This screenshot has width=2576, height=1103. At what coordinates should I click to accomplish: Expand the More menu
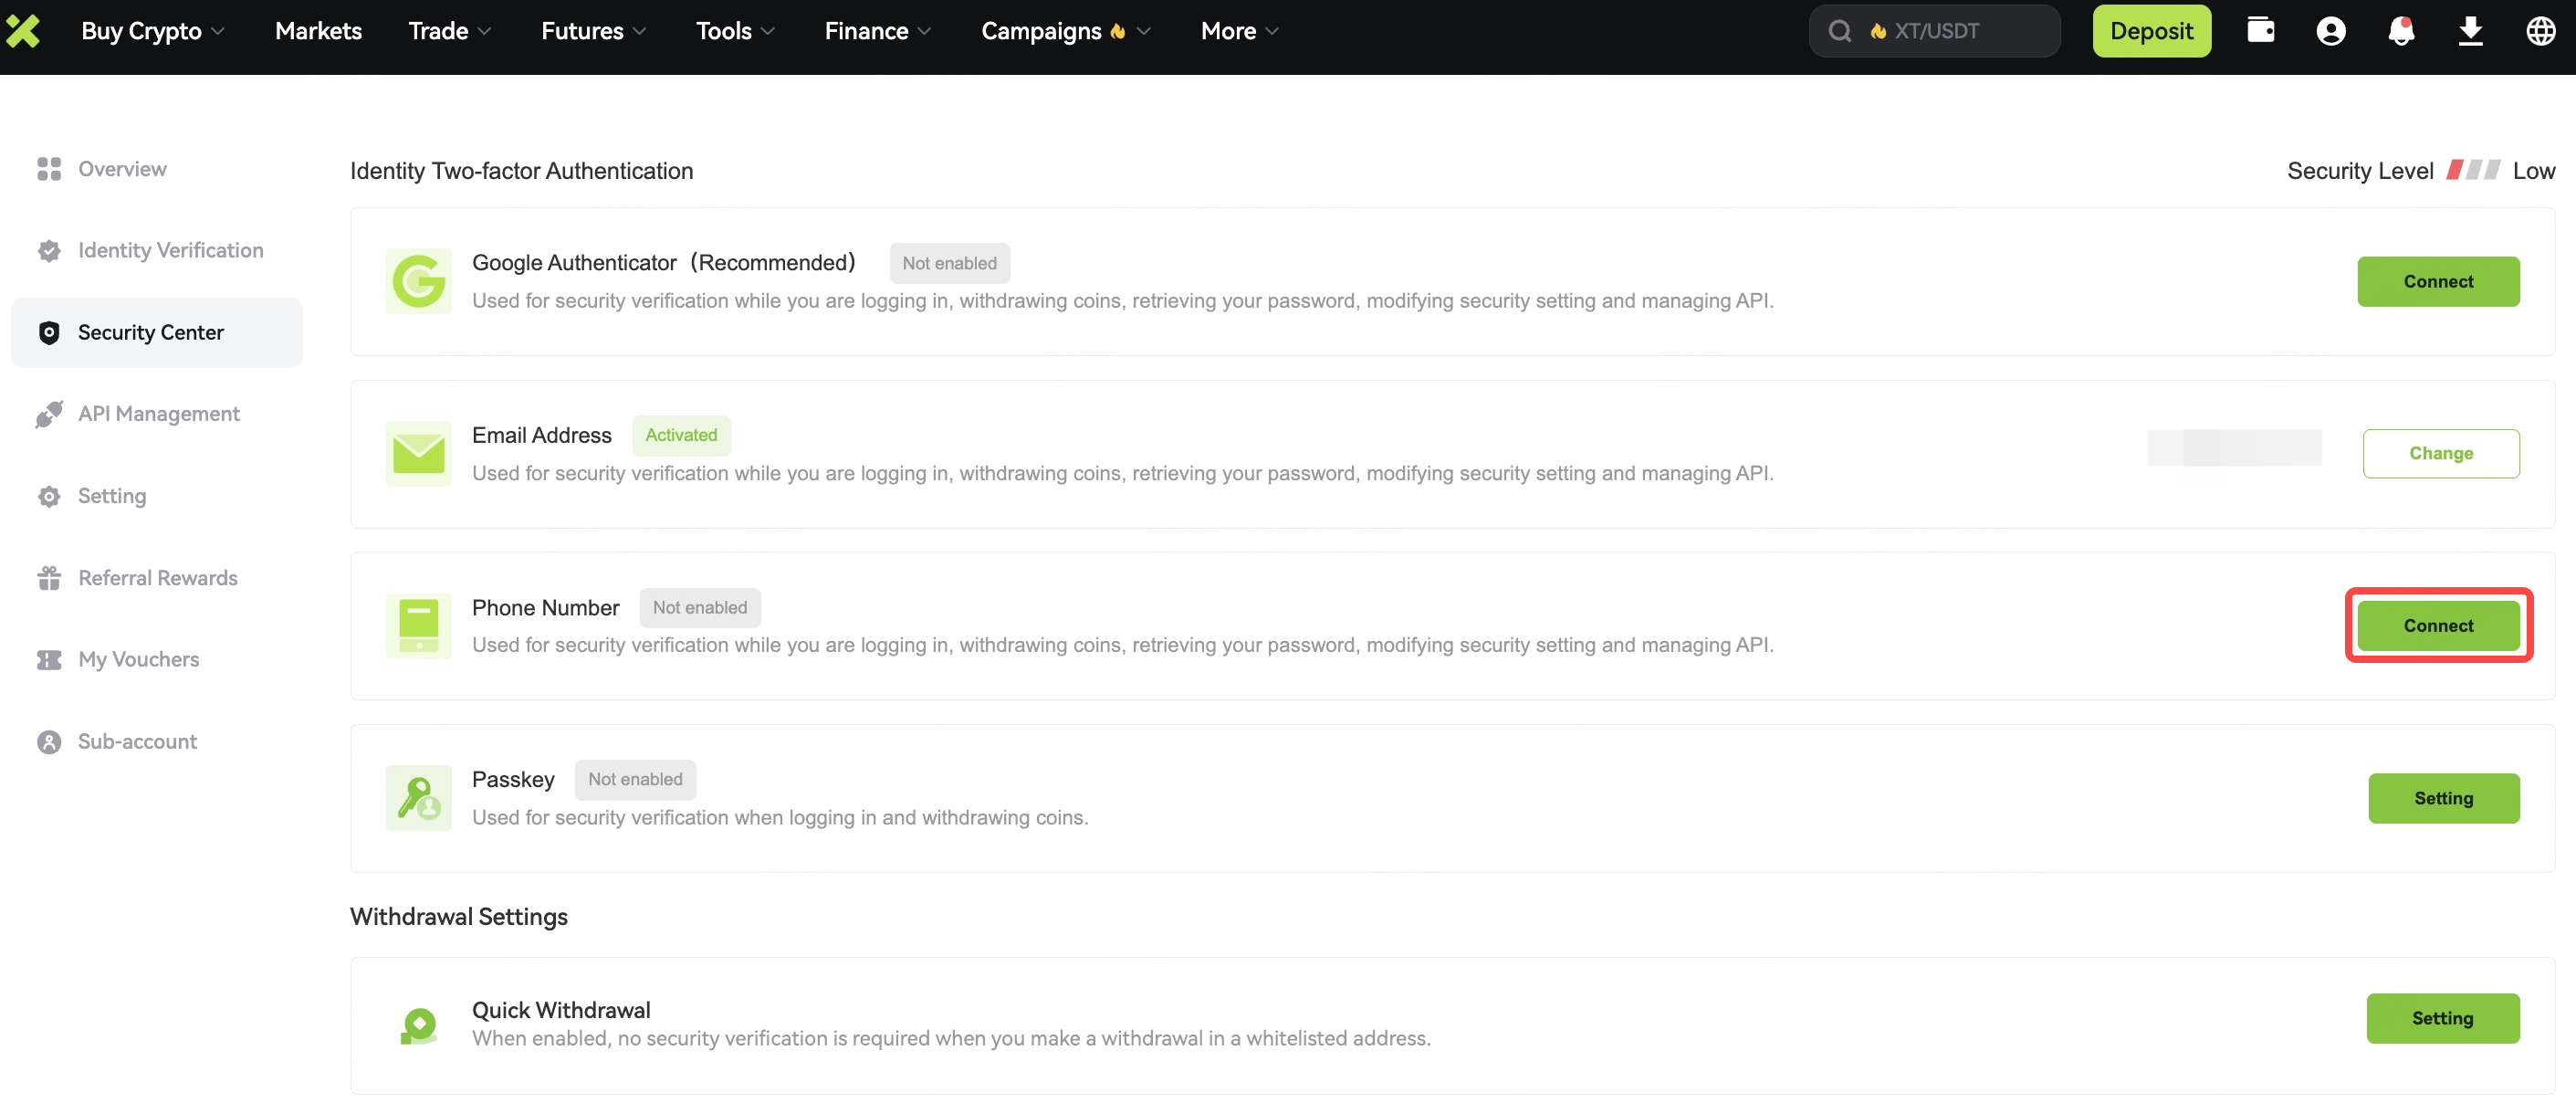coord(1239,31)
